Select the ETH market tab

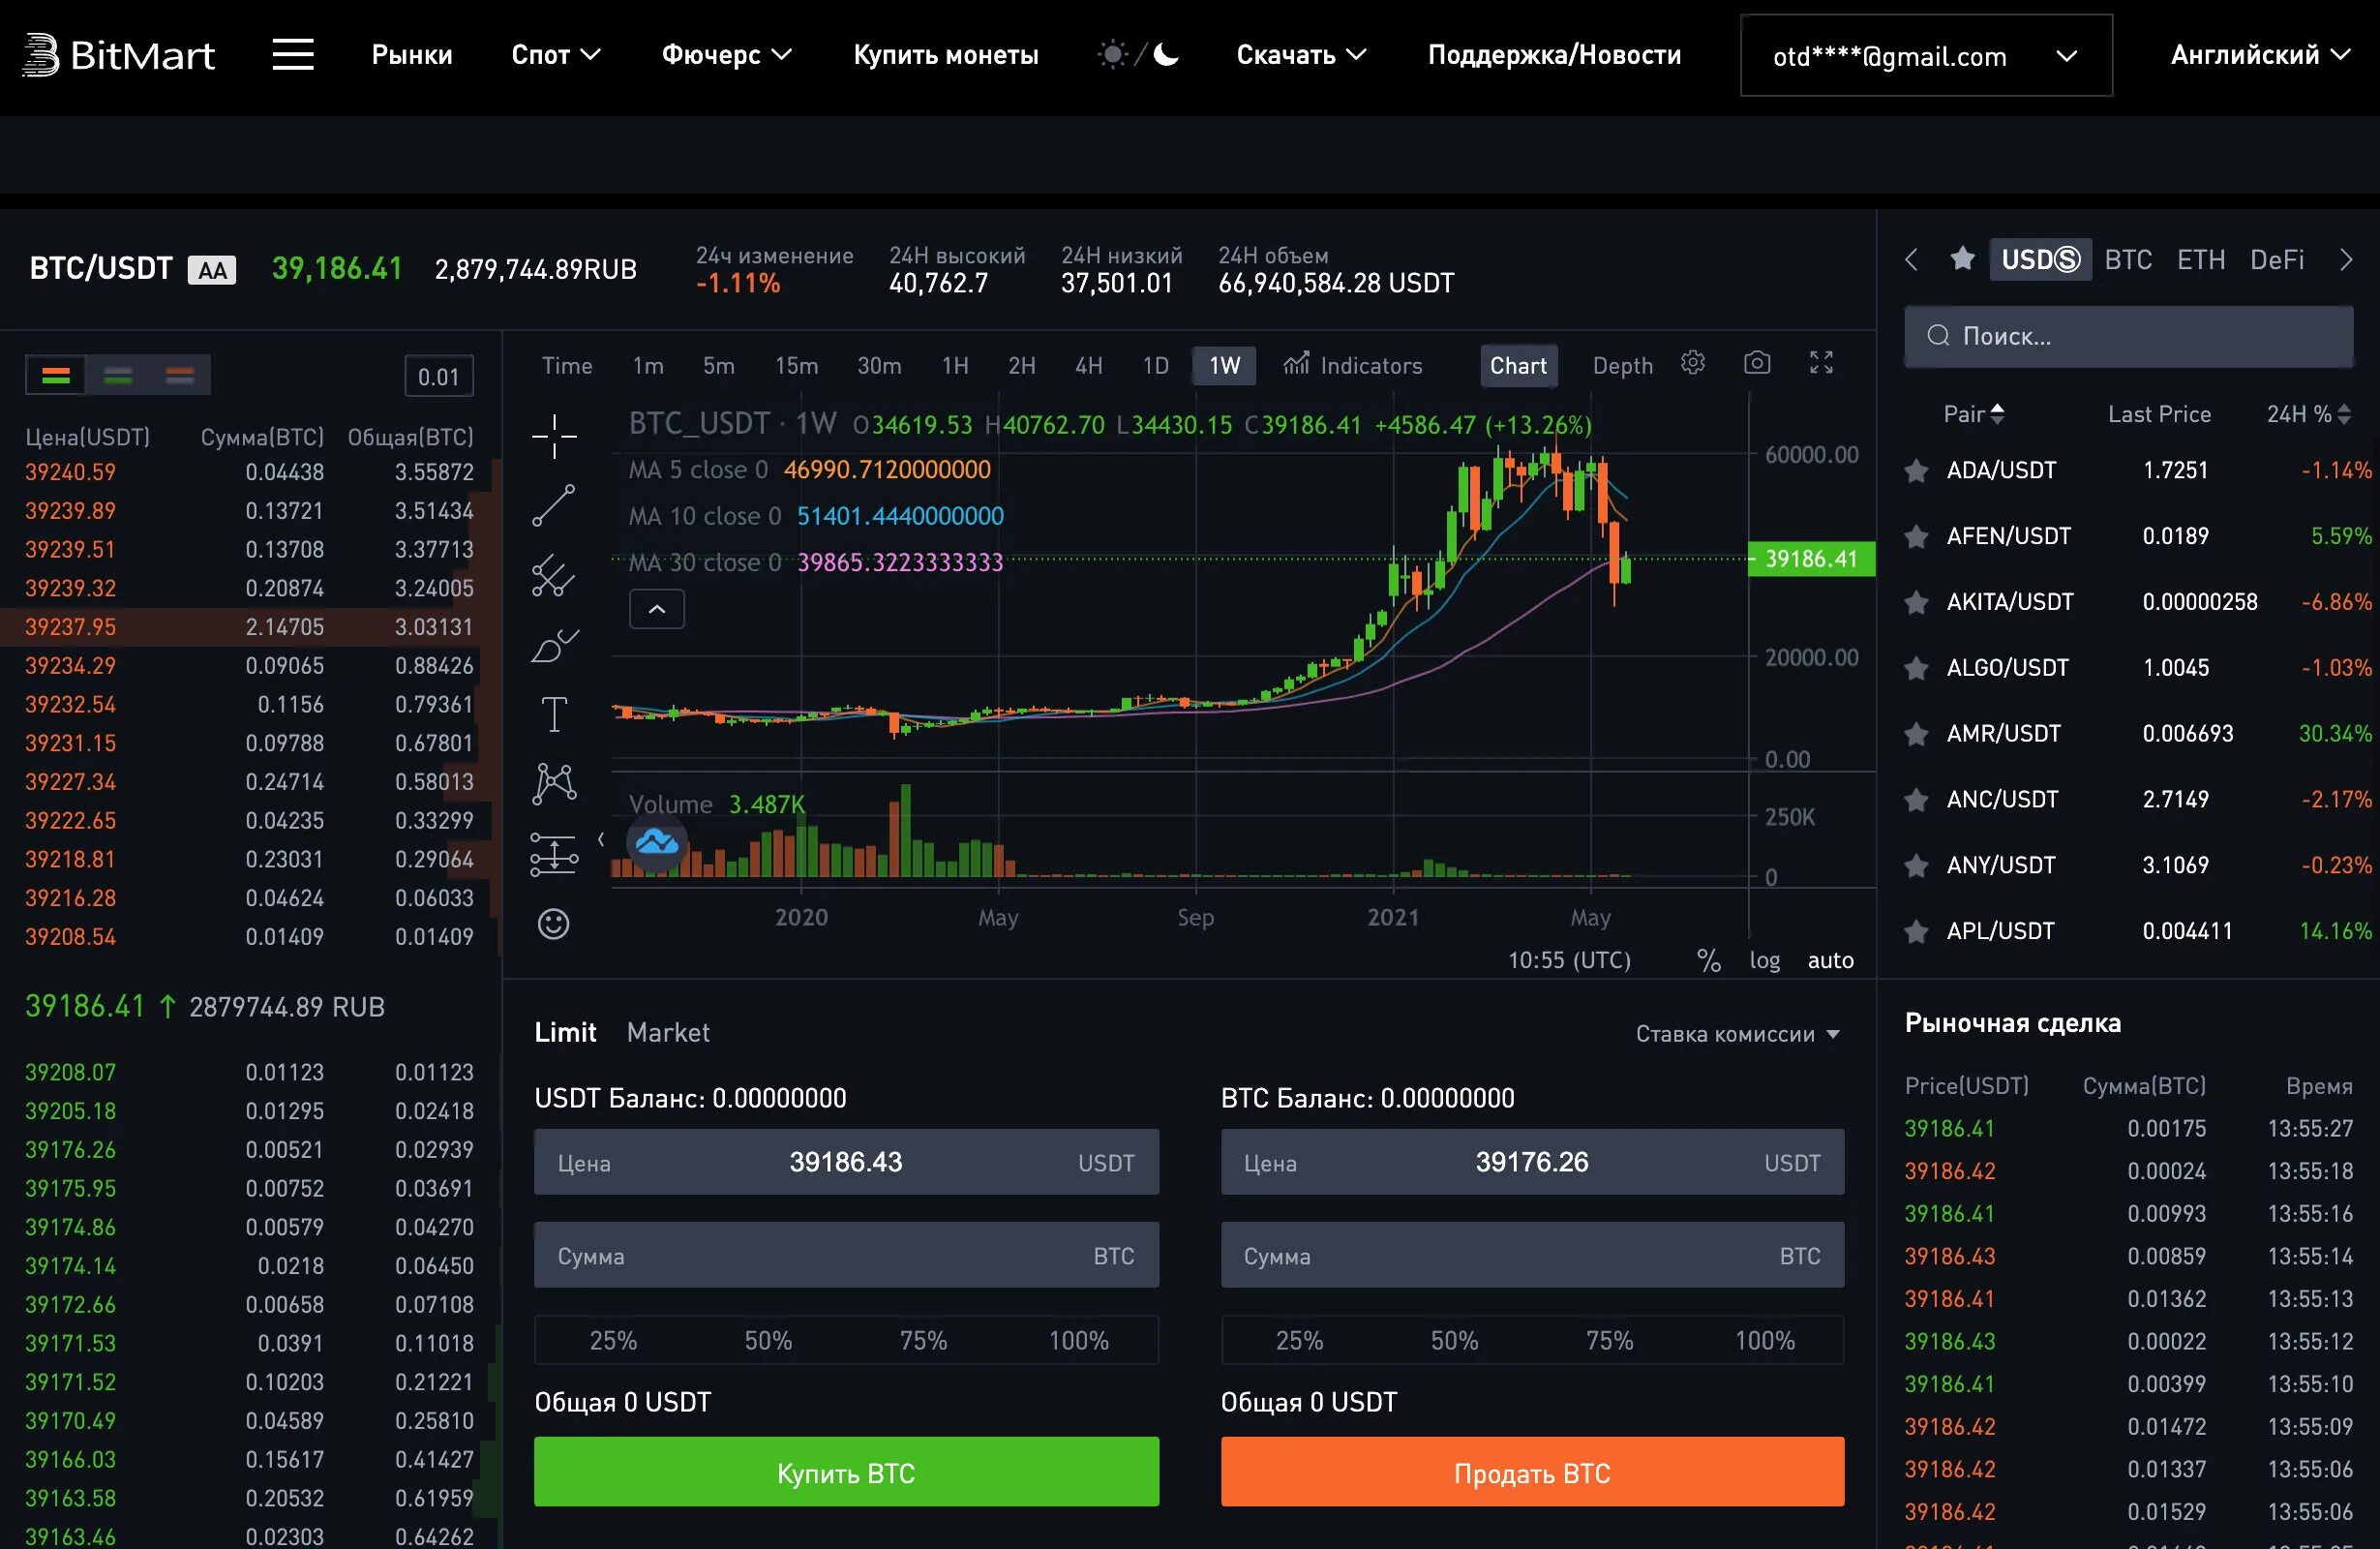point(2201,260)
